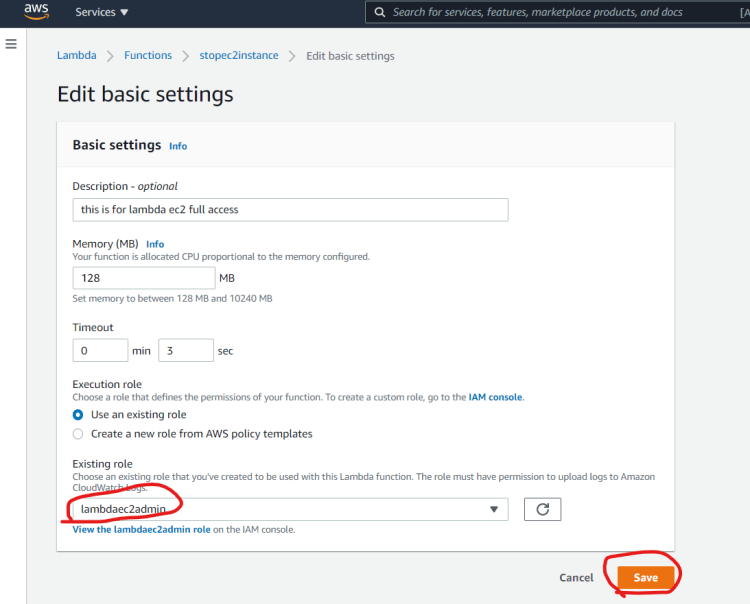Focus the Memory MB input showing 128

coord(144,278)
